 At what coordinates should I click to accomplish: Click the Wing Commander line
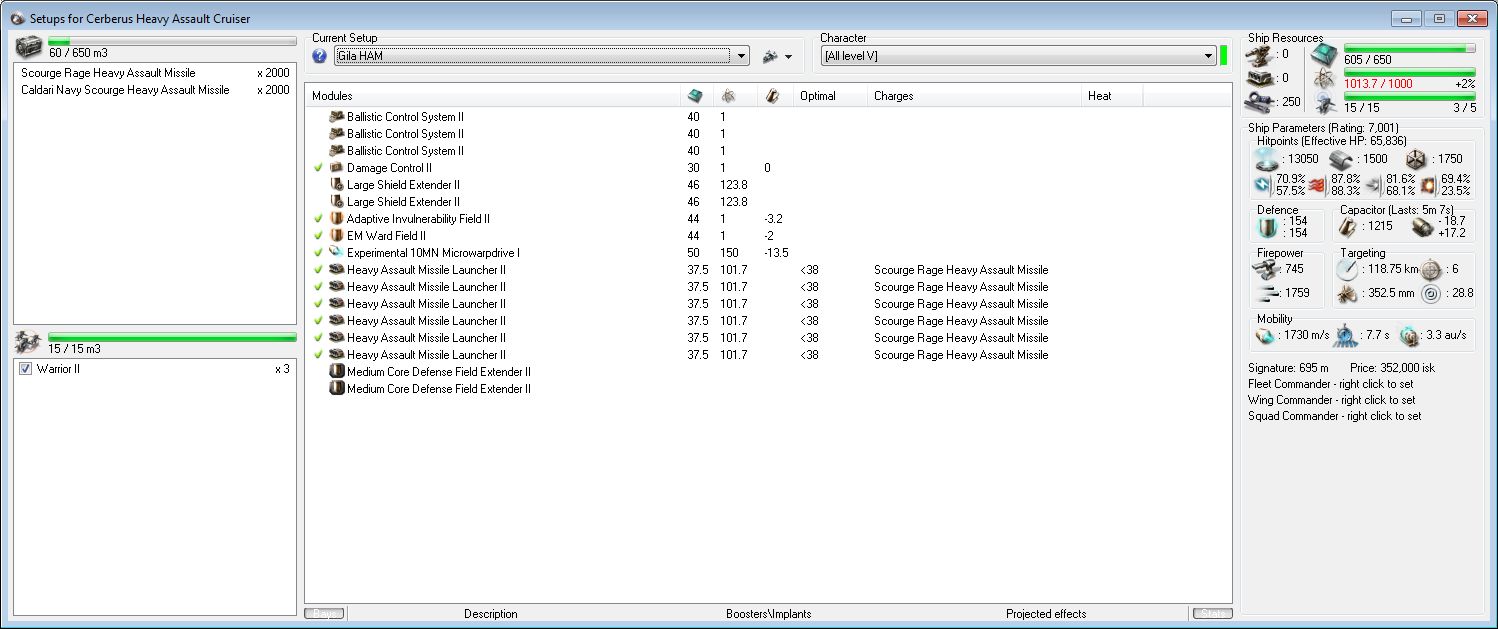1331,400
